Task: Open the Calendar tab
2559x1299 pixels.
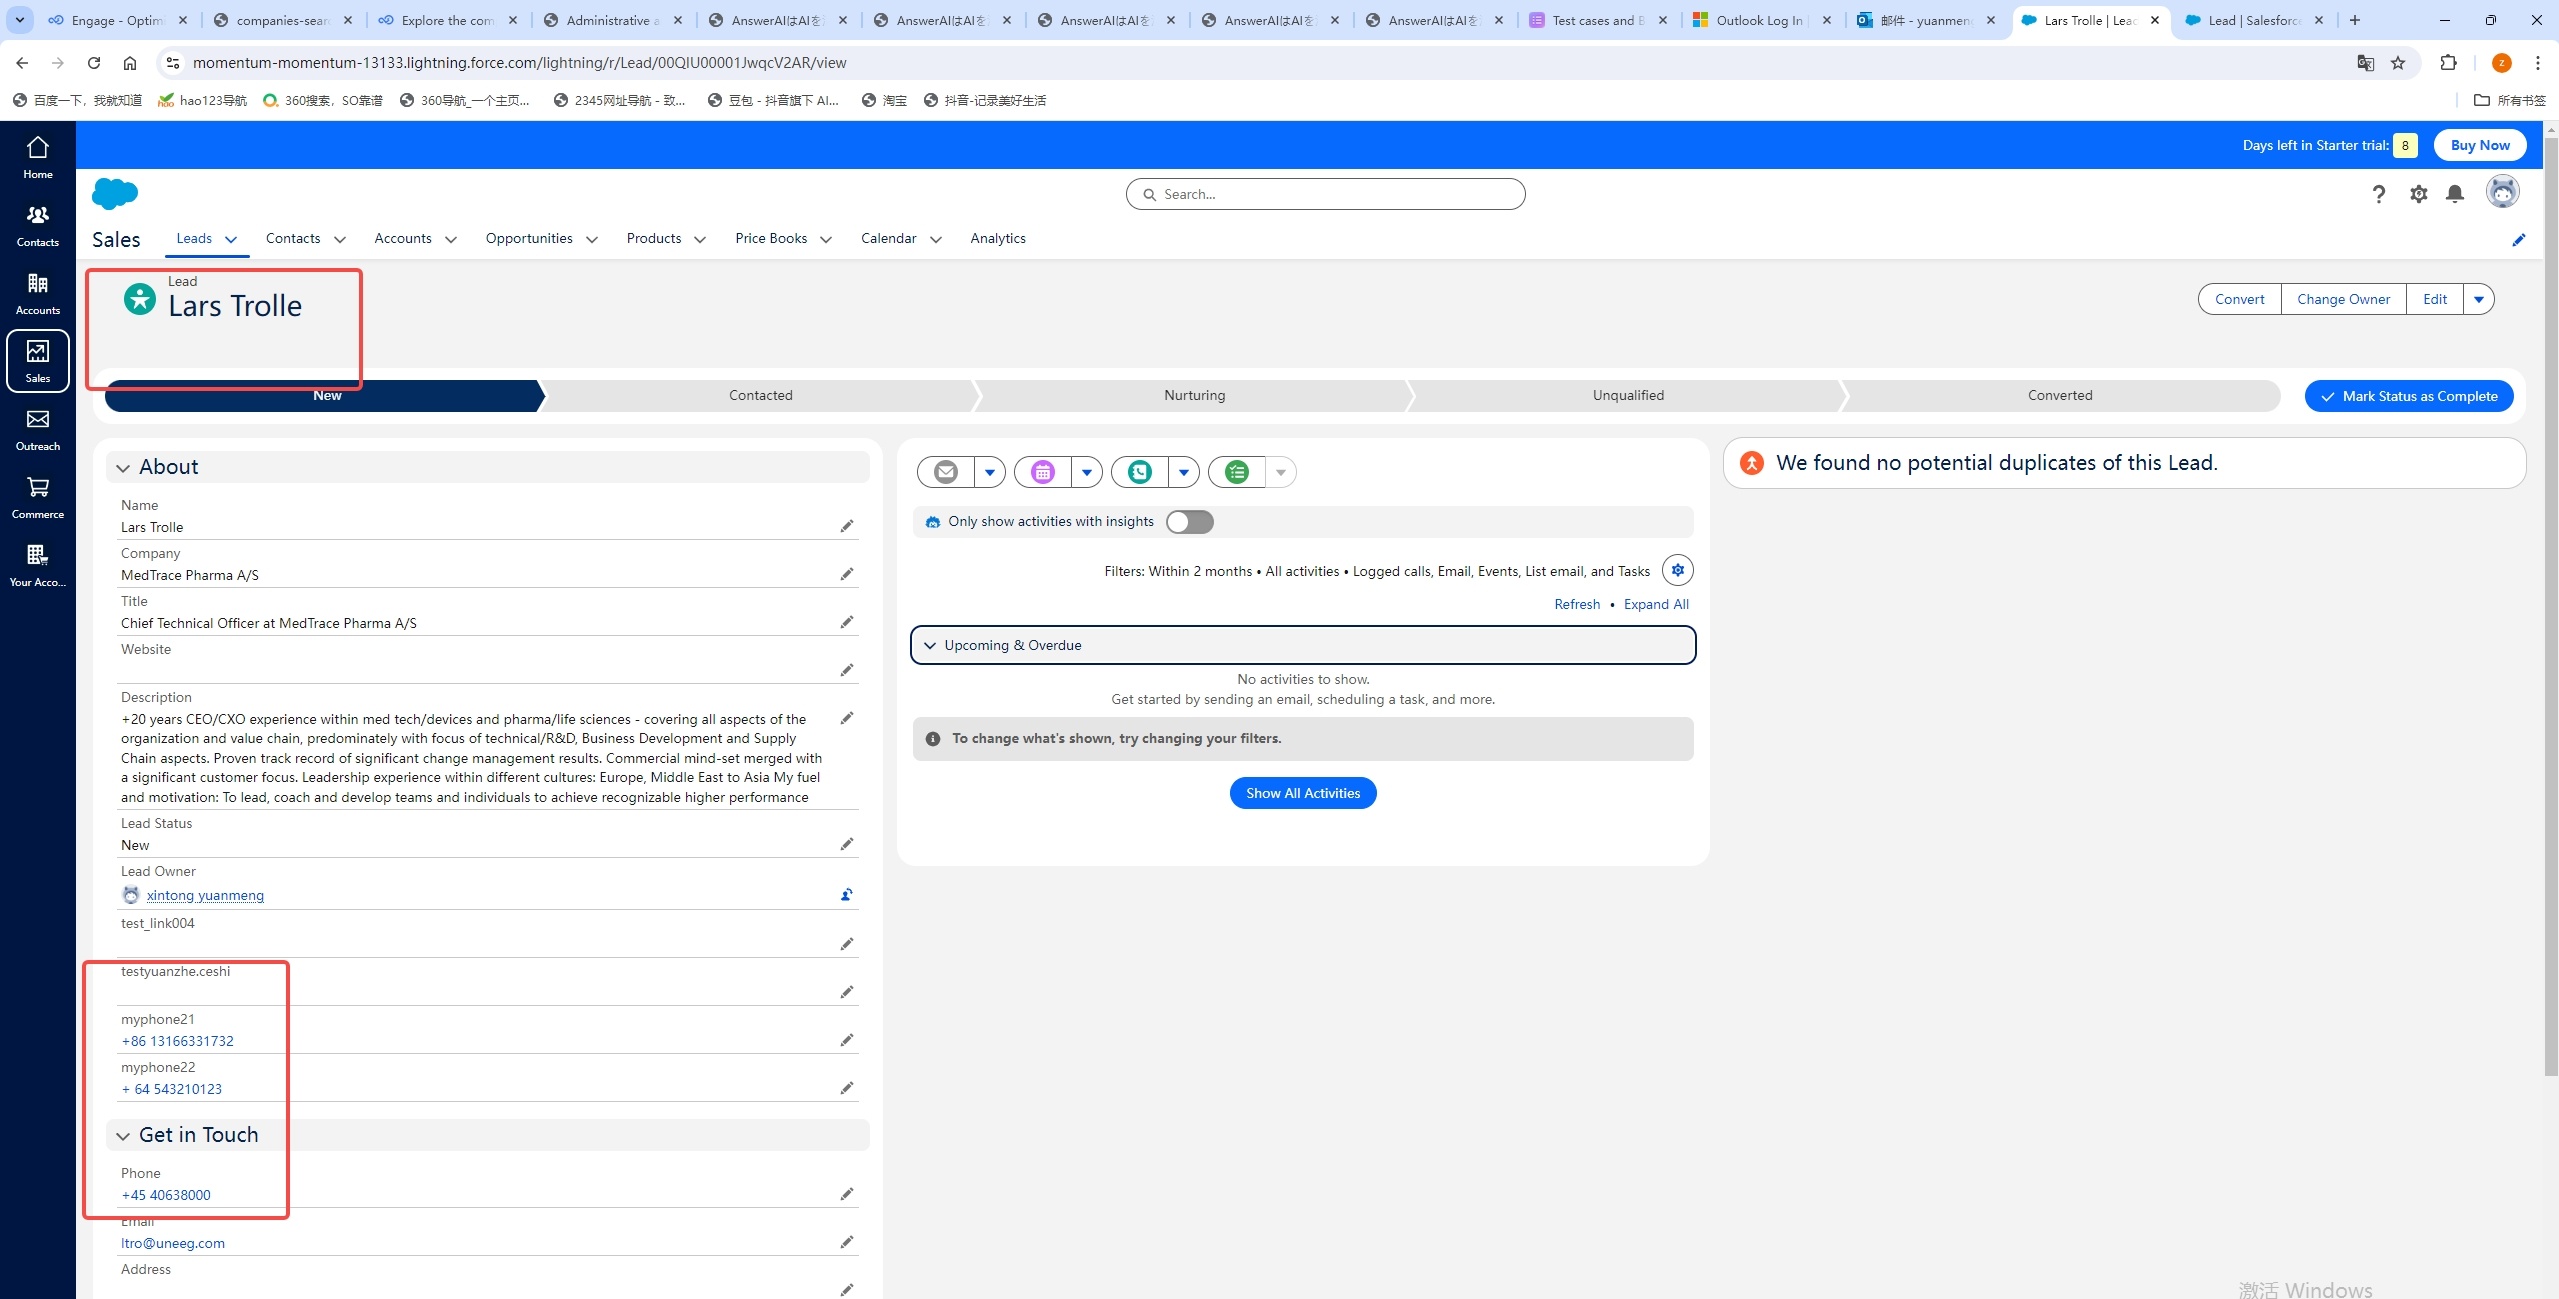Action: [889, 238]
